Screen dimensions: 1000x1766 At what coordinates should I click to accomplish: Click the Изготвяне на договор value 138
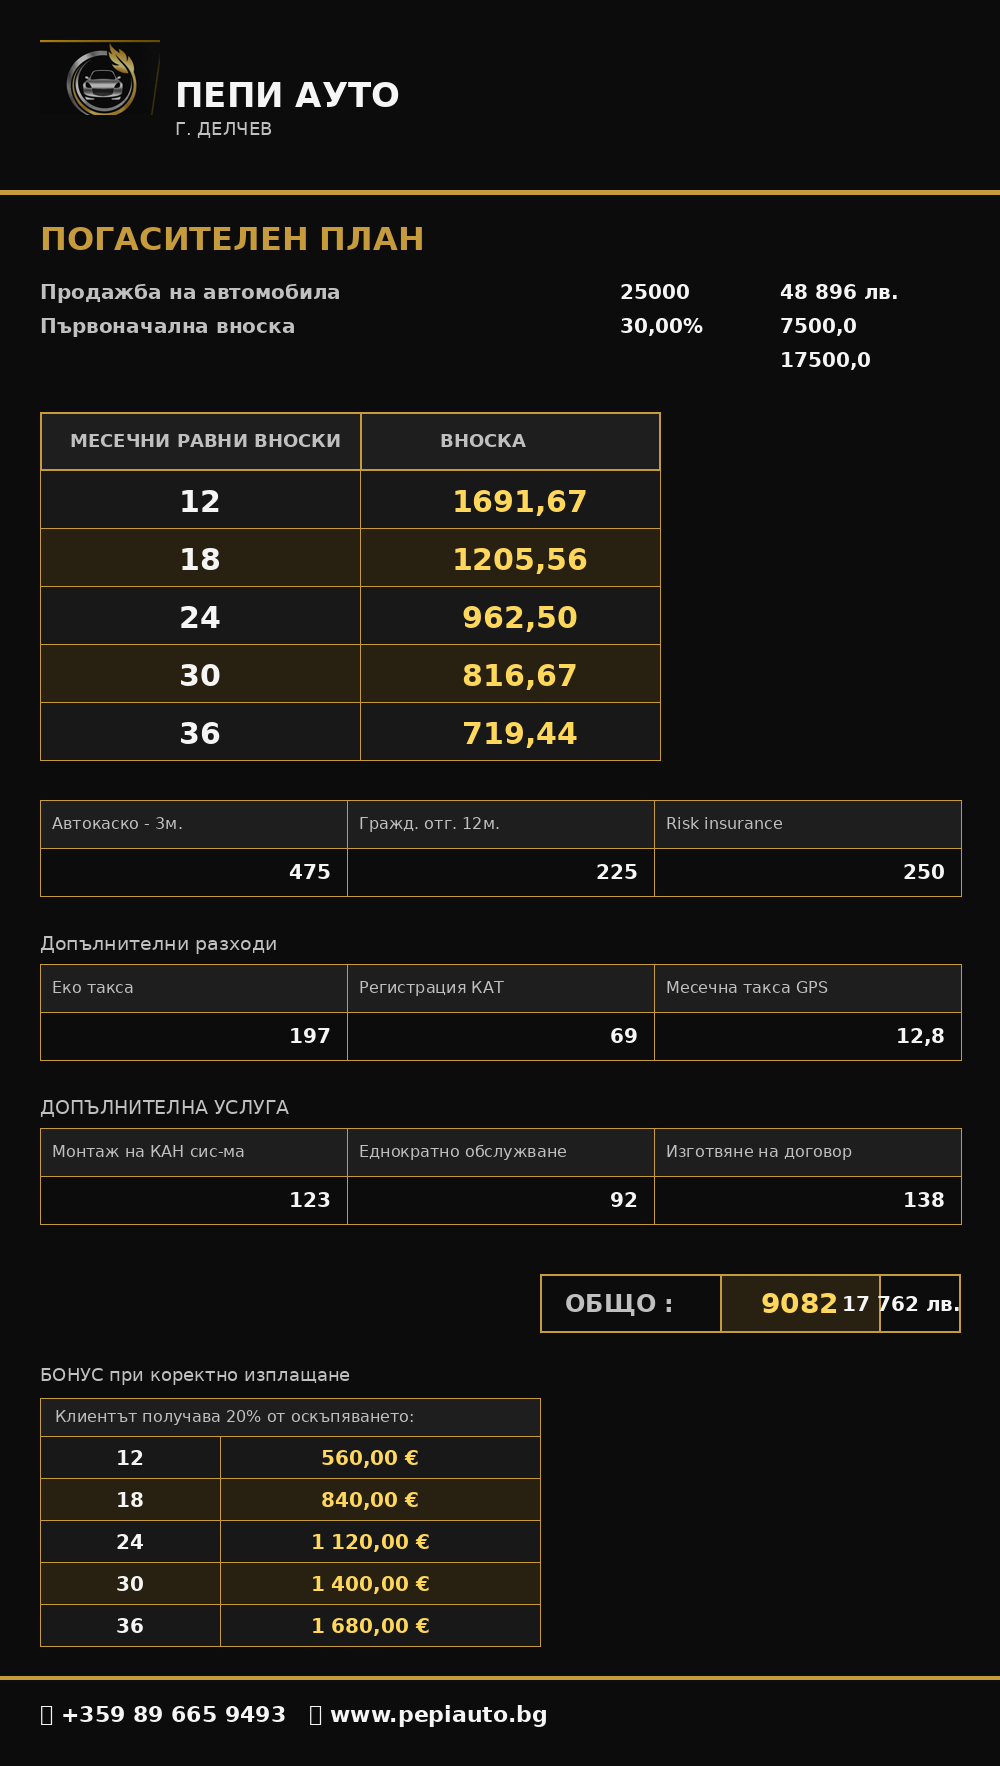click(924, 1200)
